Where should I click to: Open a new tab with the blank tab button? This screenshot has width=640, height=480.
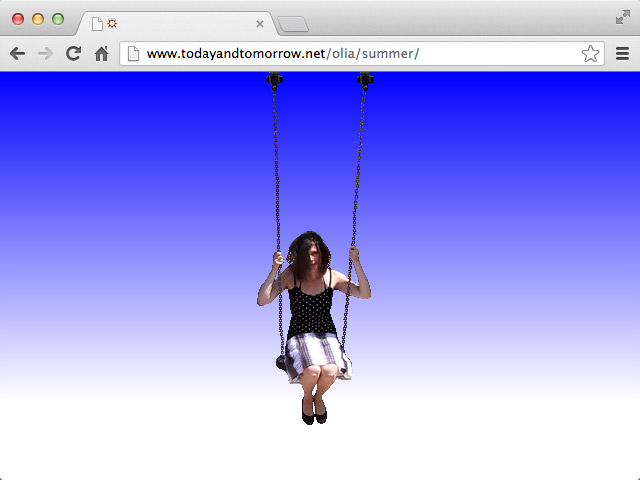[x=293, y=24]
